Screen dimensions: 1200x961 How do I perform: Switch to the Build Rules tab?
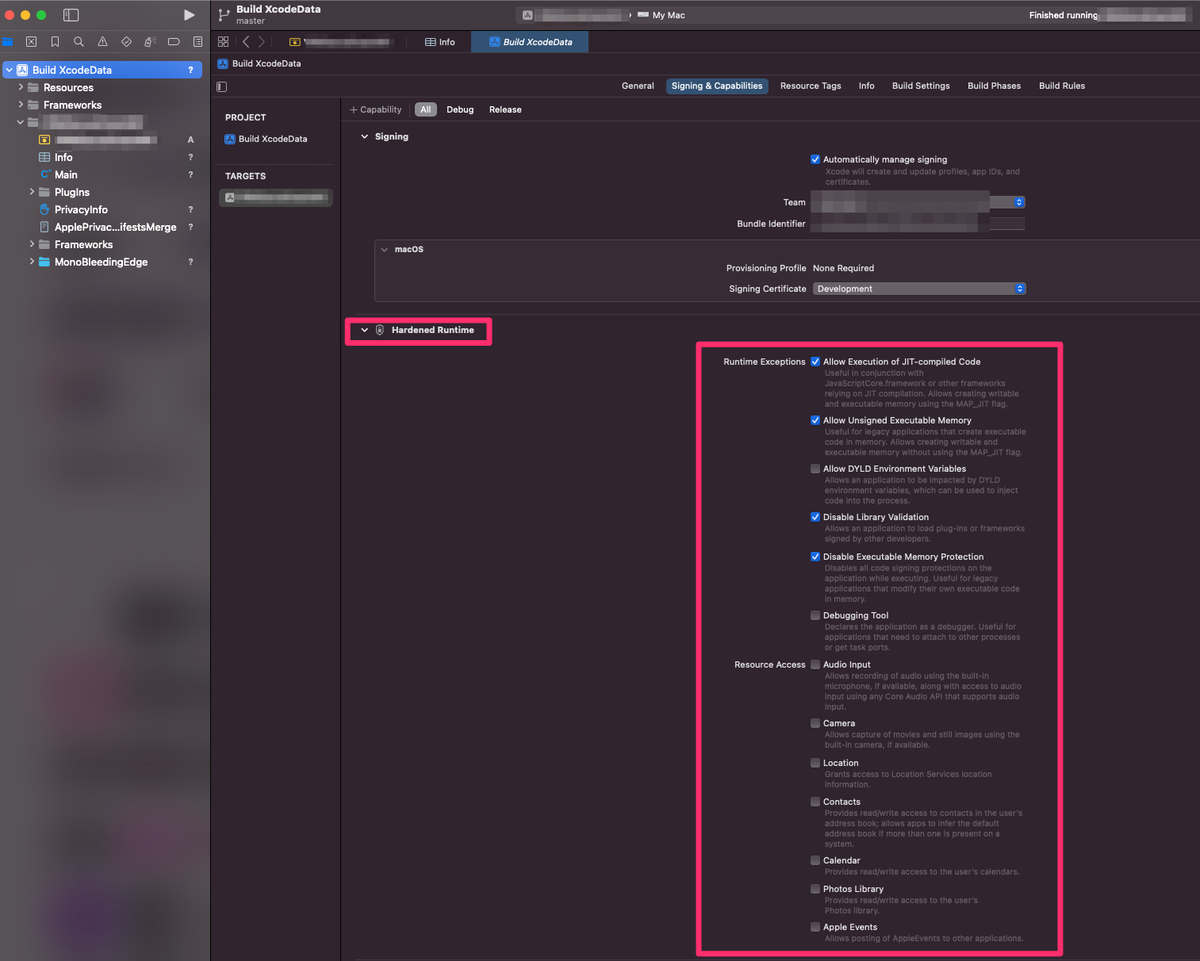[1062, 86]
